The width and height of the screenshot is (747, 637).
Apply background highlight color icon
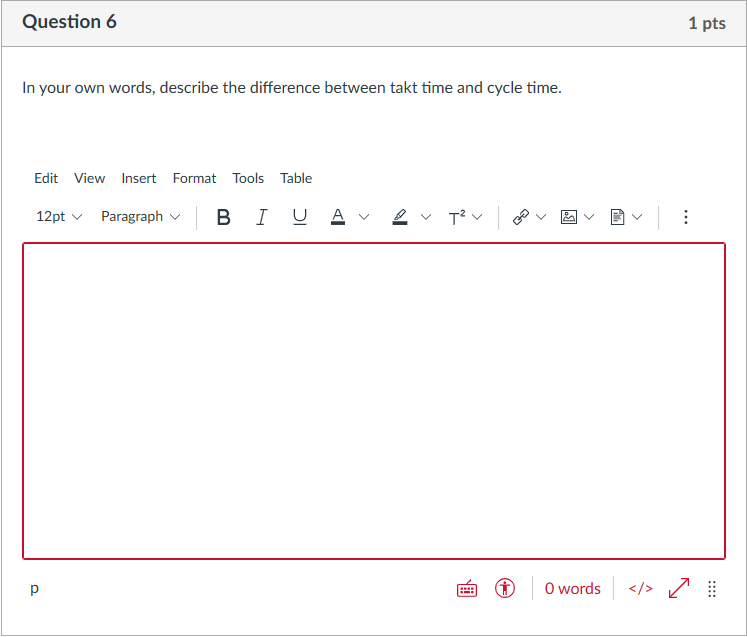tap(400, 217)
